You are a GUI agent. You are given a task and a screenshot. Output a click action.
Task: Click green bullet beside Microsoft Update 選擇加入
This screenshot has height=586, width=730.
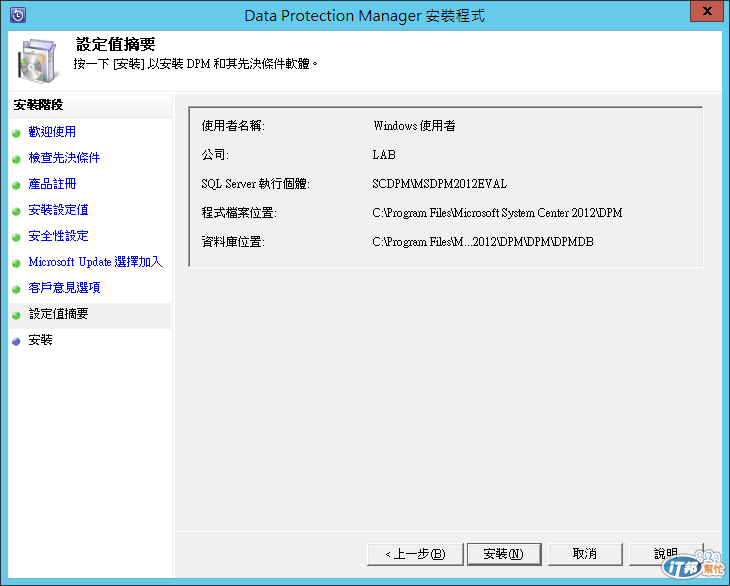point(16,263)
